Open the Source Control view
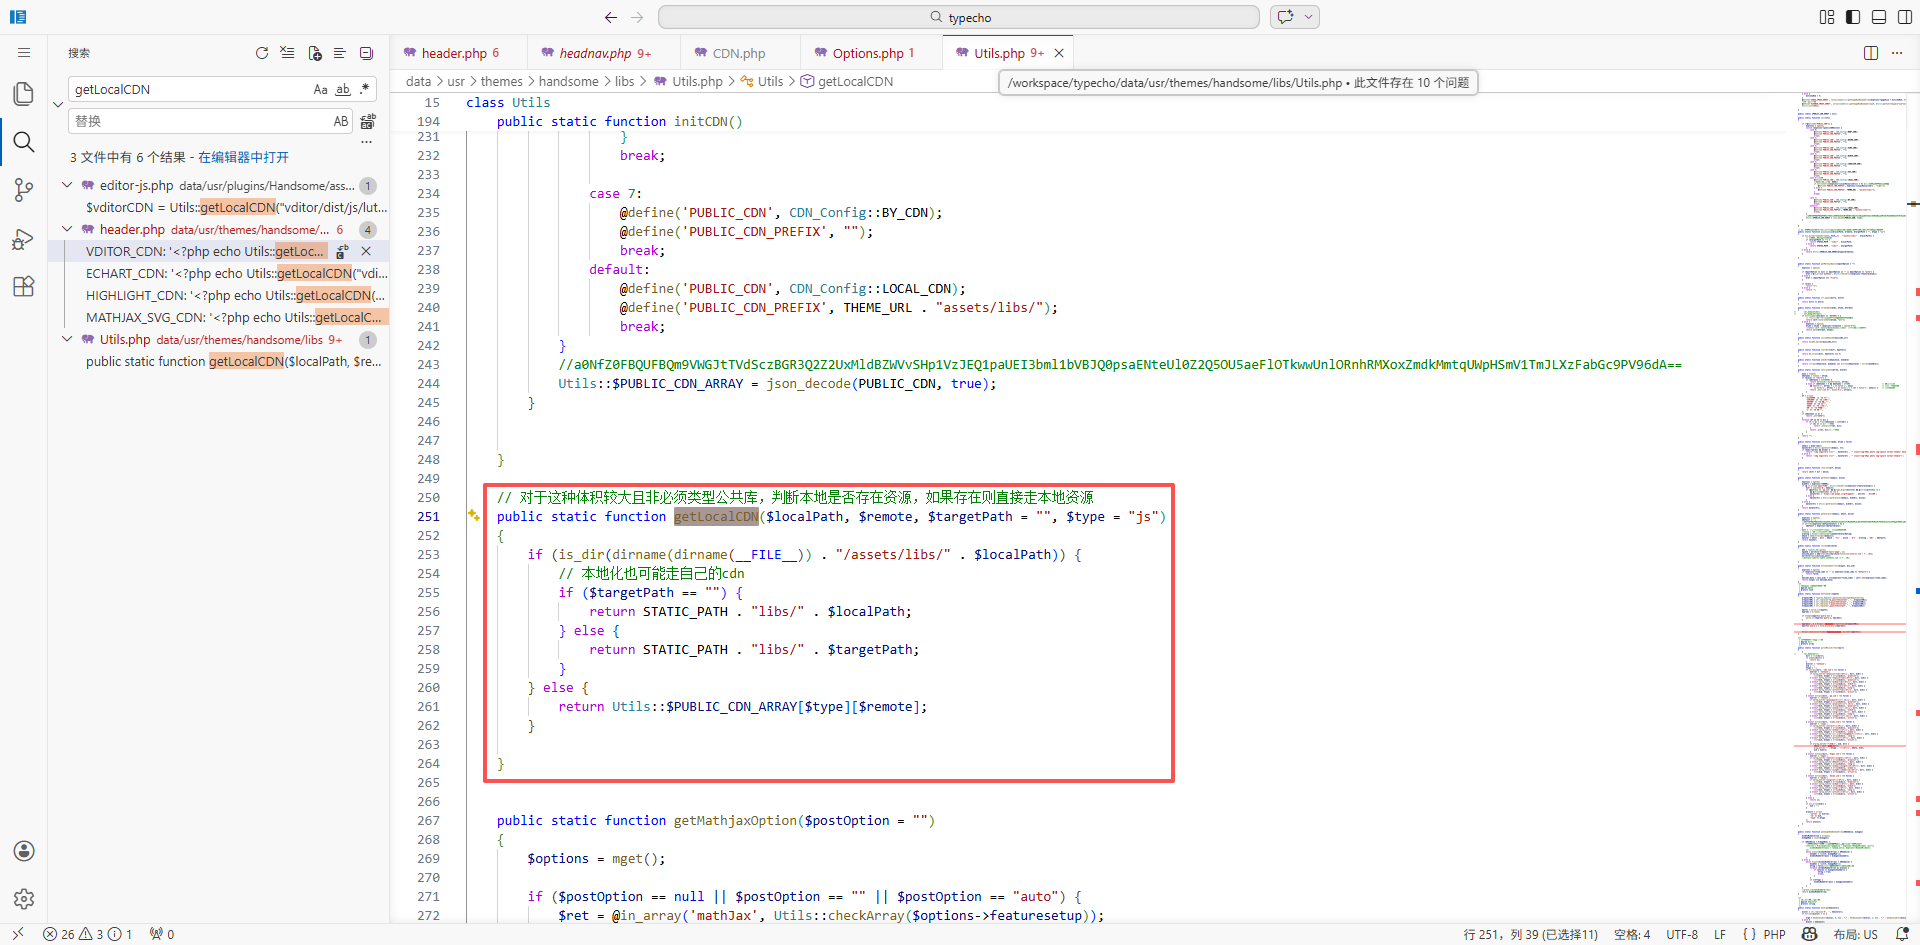The image size is (1920, 945). (x=24, y=190)
